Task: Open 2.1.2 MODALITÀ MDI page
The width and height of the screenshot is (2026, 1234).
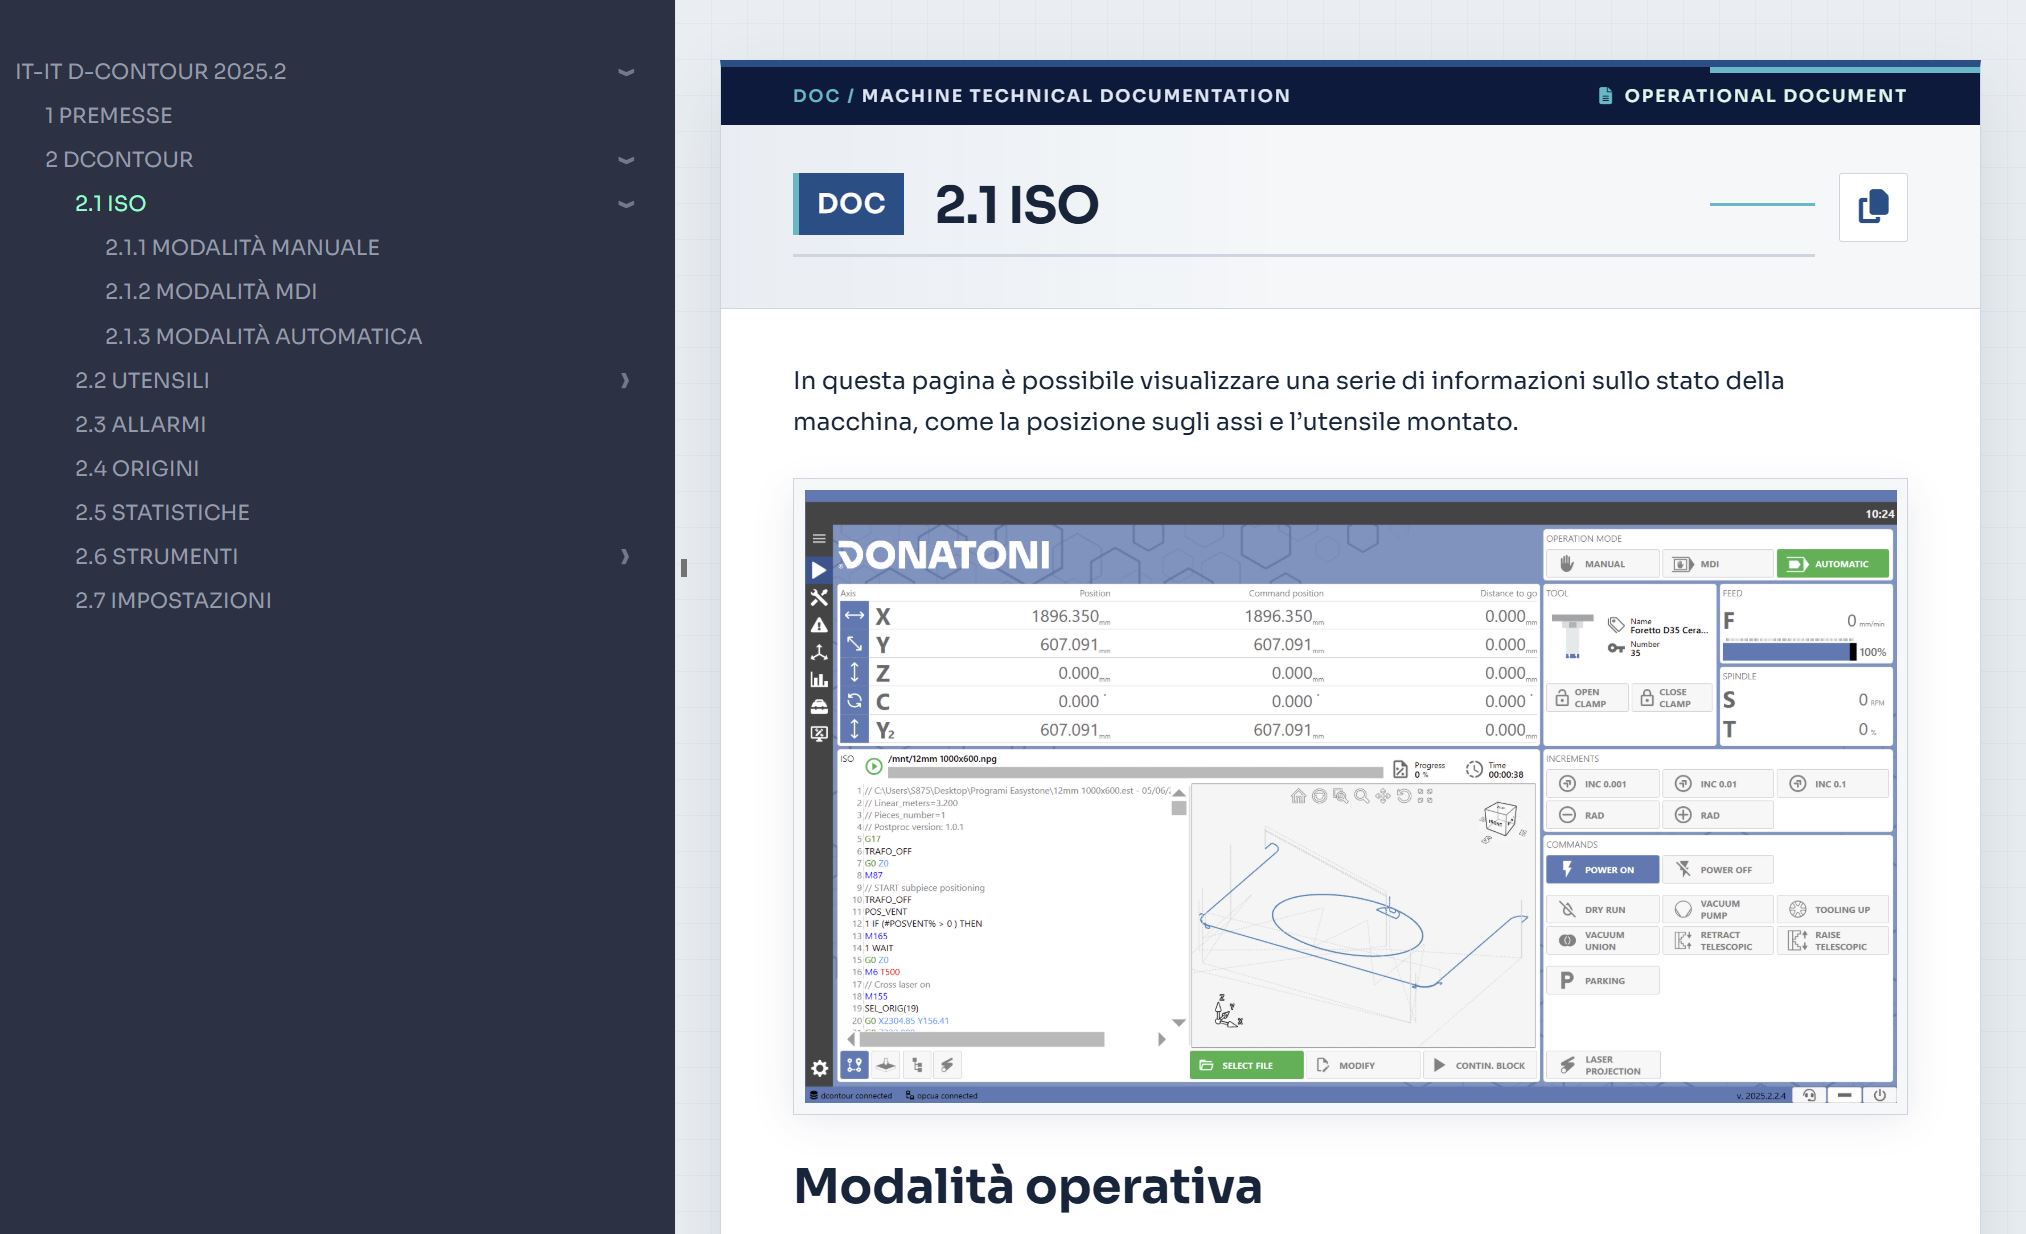Action: tap(211, 291)
